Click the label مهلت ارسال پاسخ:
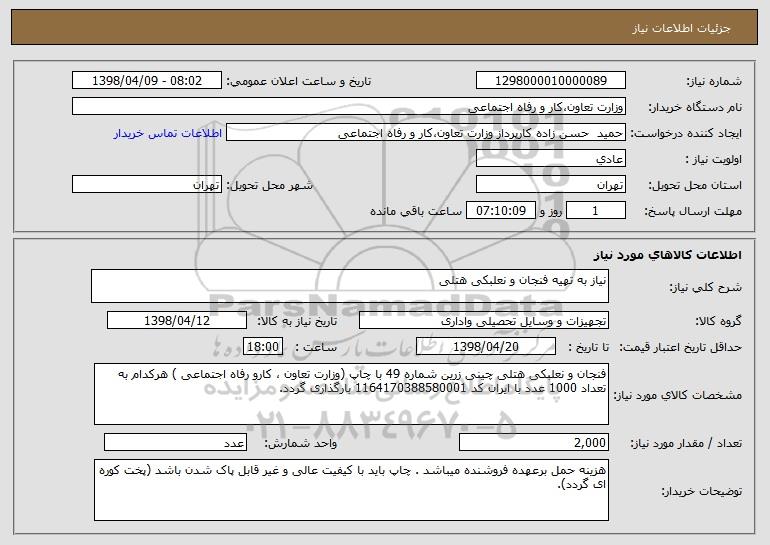The height and width of the screenshot is (545, 770). point(693,211)
